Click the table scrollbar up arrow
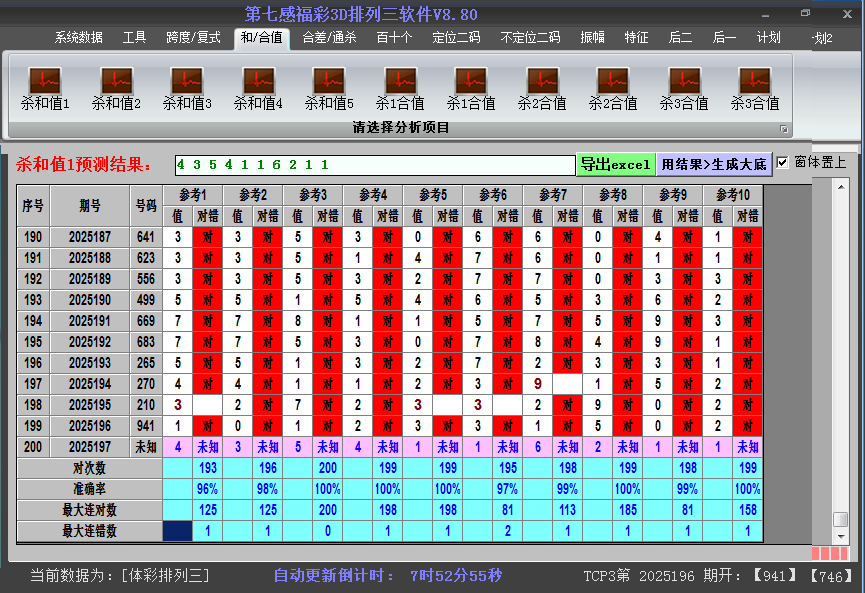 pyautogui.click(x=841, y=187)
